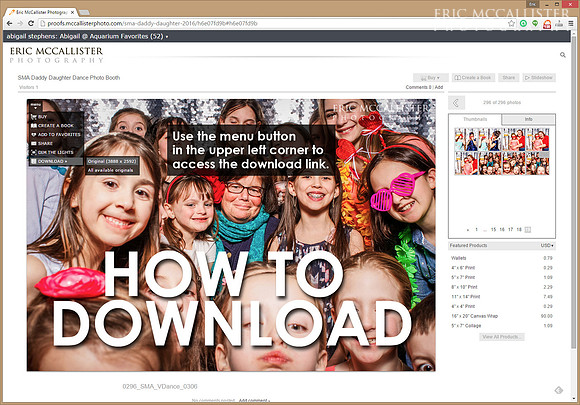Click the cart icon beside BUY in photo menu
Viewport: 580px width, 405px height.
tap(34, 117)
